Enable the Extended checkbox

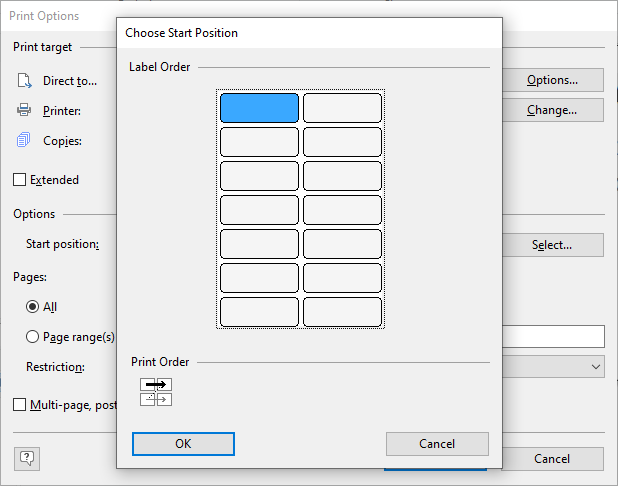pos(19,180)
